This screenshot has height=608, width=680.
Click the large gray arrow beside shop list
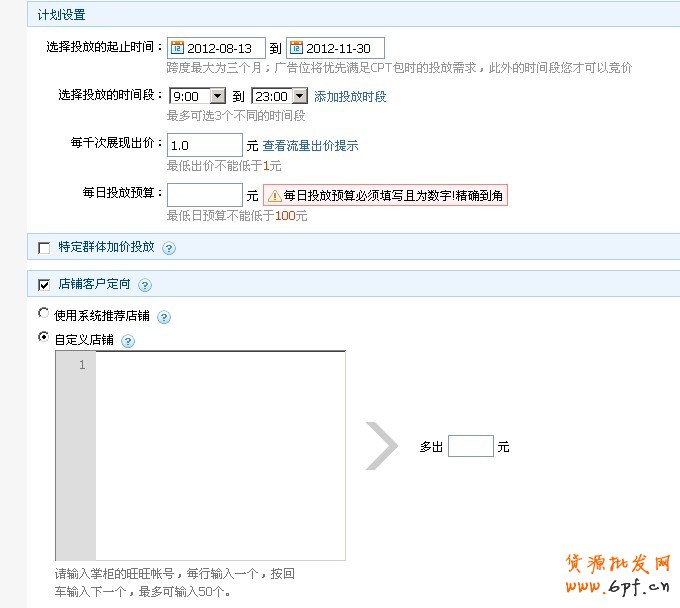(x=381, y=446)
